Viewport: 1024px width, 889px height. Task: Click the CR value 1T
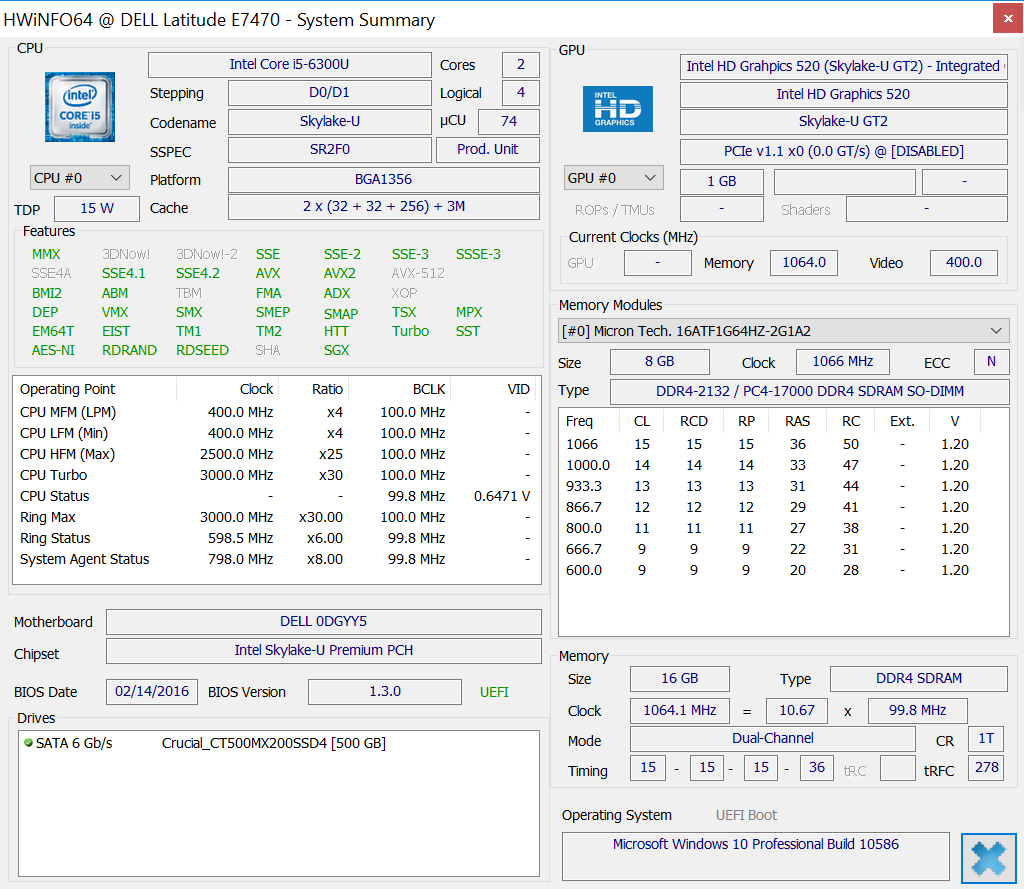coord(986,739)
